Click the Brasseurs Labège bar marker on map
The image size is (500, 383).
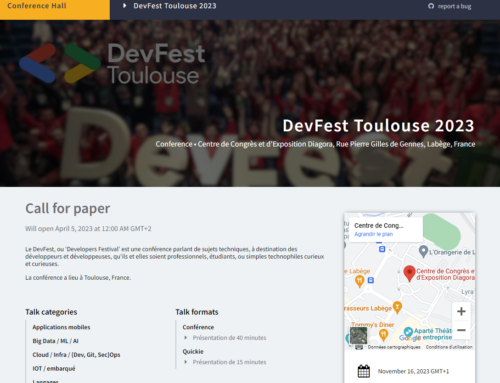397,307
